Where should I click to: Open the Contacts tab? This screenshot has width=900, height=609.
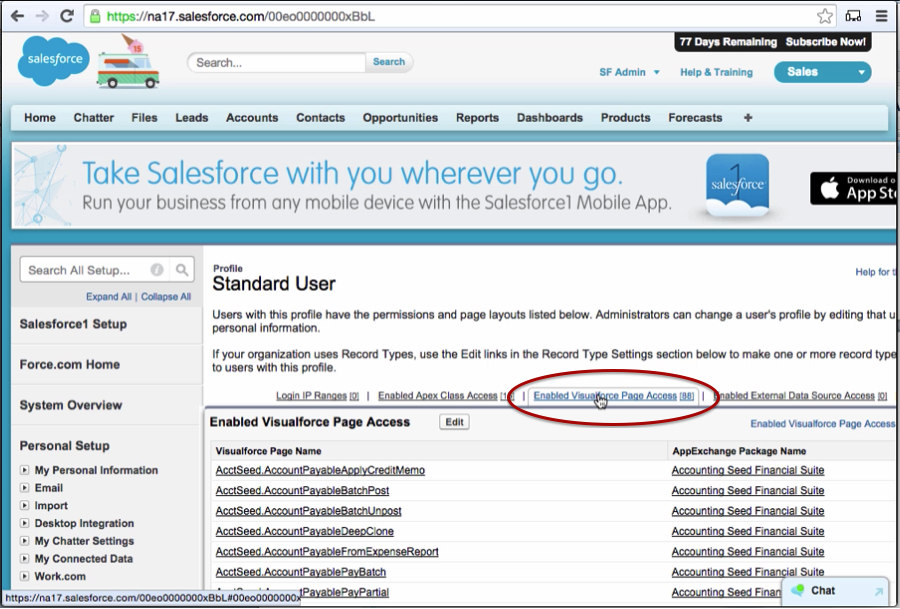click(x=320, y=118)
